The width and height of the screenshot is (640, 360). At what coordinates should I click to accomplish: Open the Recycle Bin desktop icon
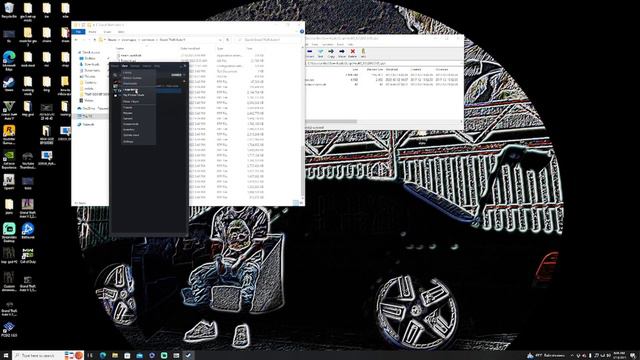(9, 10)
